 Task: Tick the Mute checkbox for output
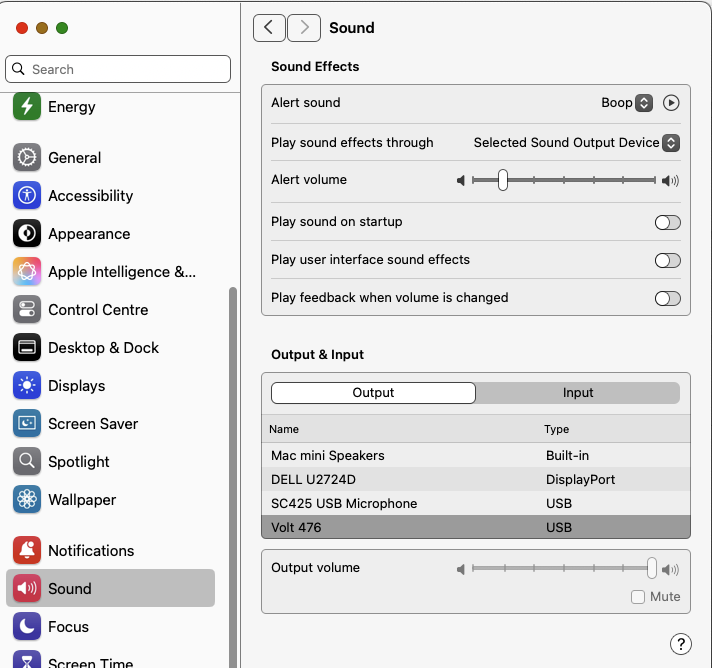coord(638,597)
